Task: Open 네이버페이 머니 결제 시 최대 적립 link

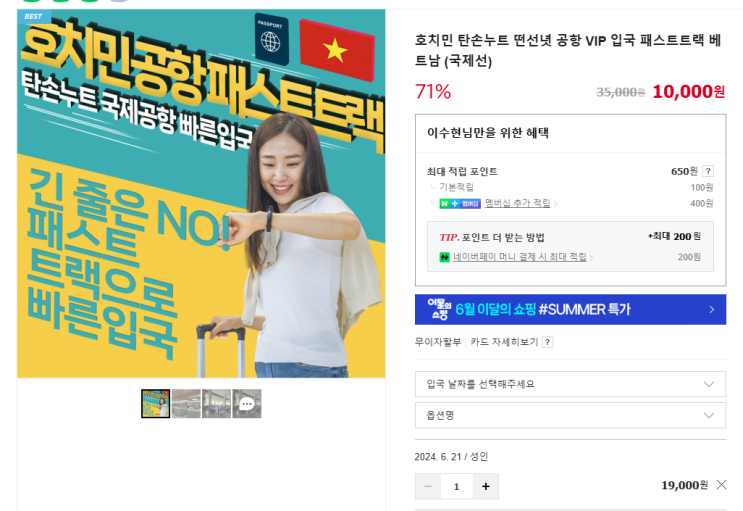Action: click(519, 257)
